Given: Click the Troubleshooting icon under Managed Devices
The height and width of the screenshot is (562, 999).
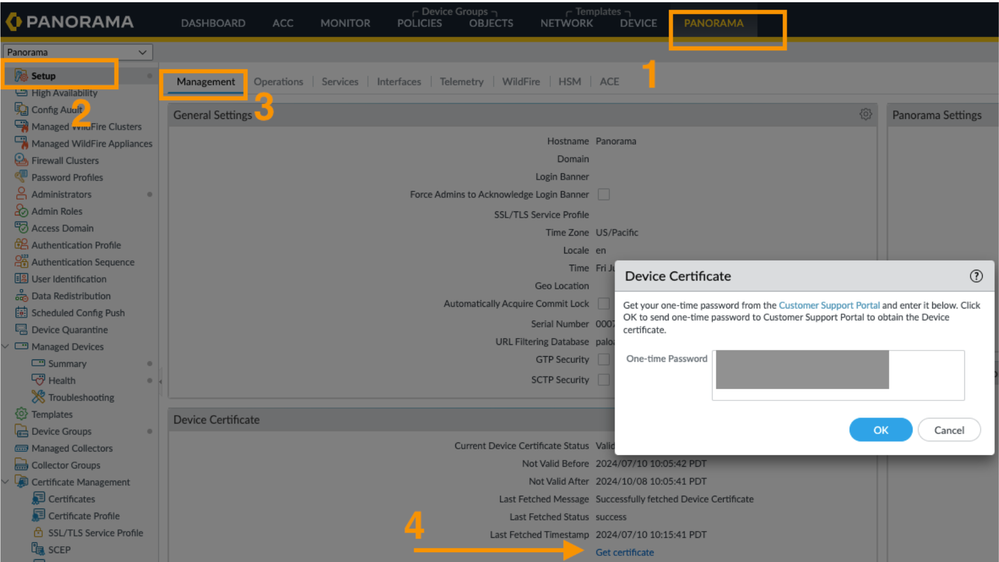Looking at the screenshot, I should (x=38, y=397).
